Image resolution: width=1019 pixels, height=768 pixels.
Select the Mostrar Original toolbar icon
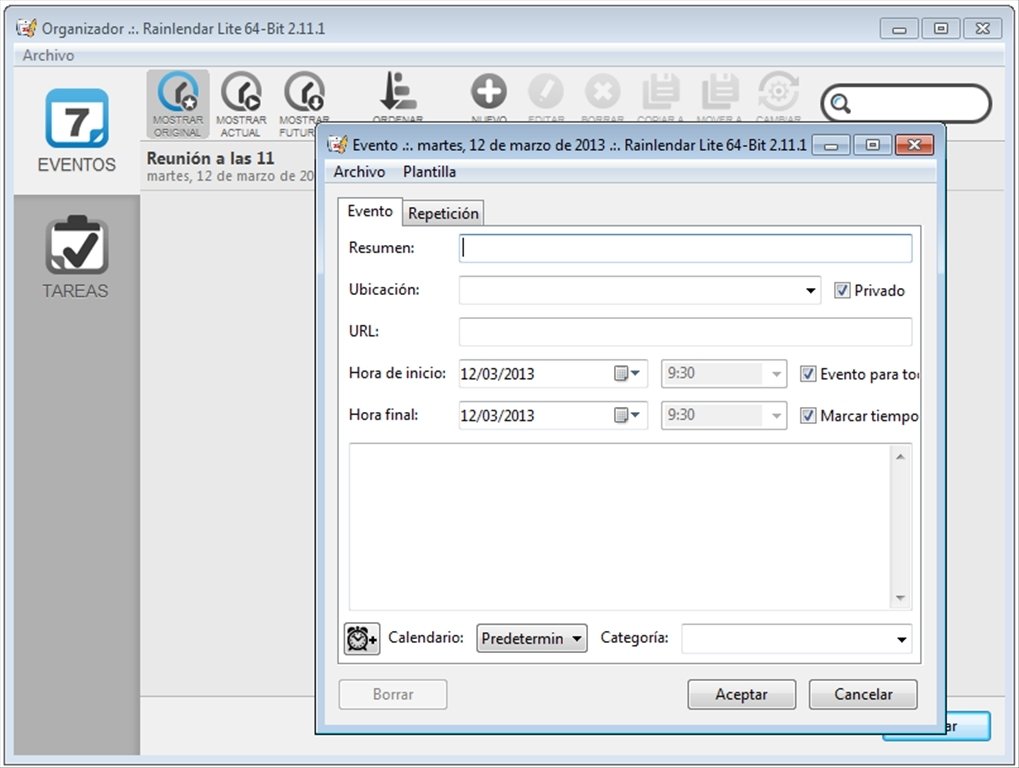(x=177, y=104)
